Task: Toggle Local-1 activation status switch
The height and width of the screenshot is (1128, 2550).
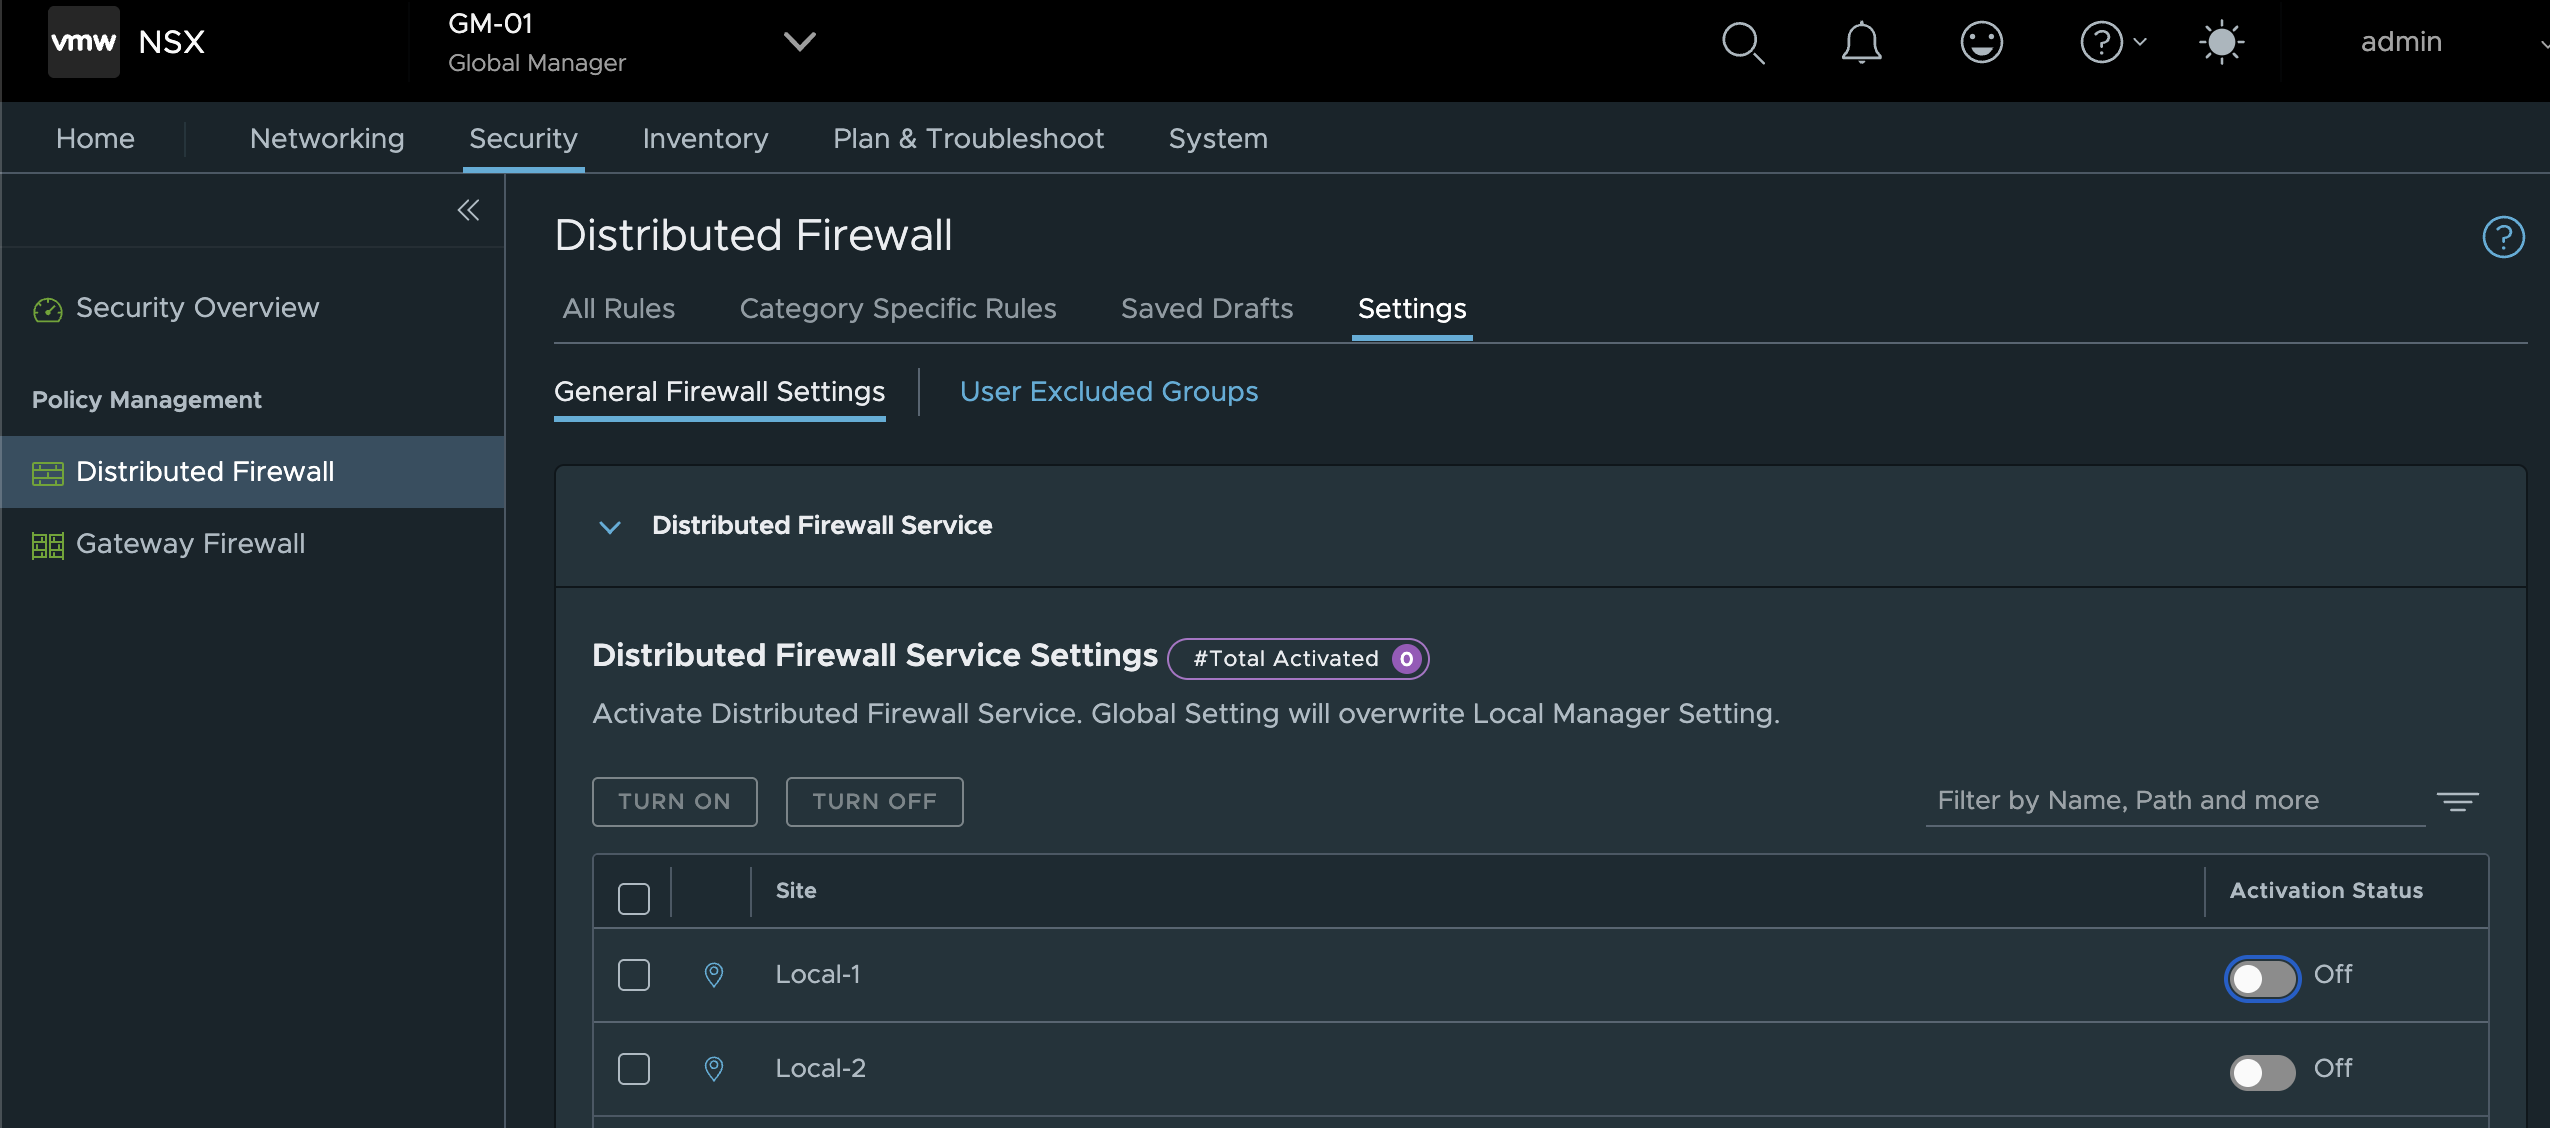Action: (2262, 978)
